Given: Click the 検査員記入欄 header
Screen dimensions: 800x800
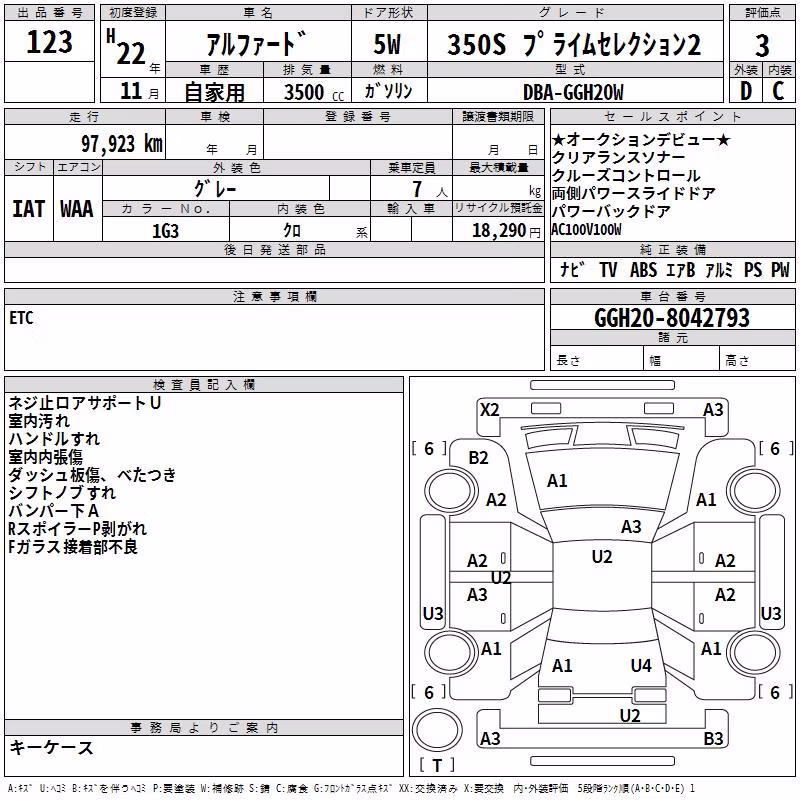Looking at the screenshot, I should [204, 385].
